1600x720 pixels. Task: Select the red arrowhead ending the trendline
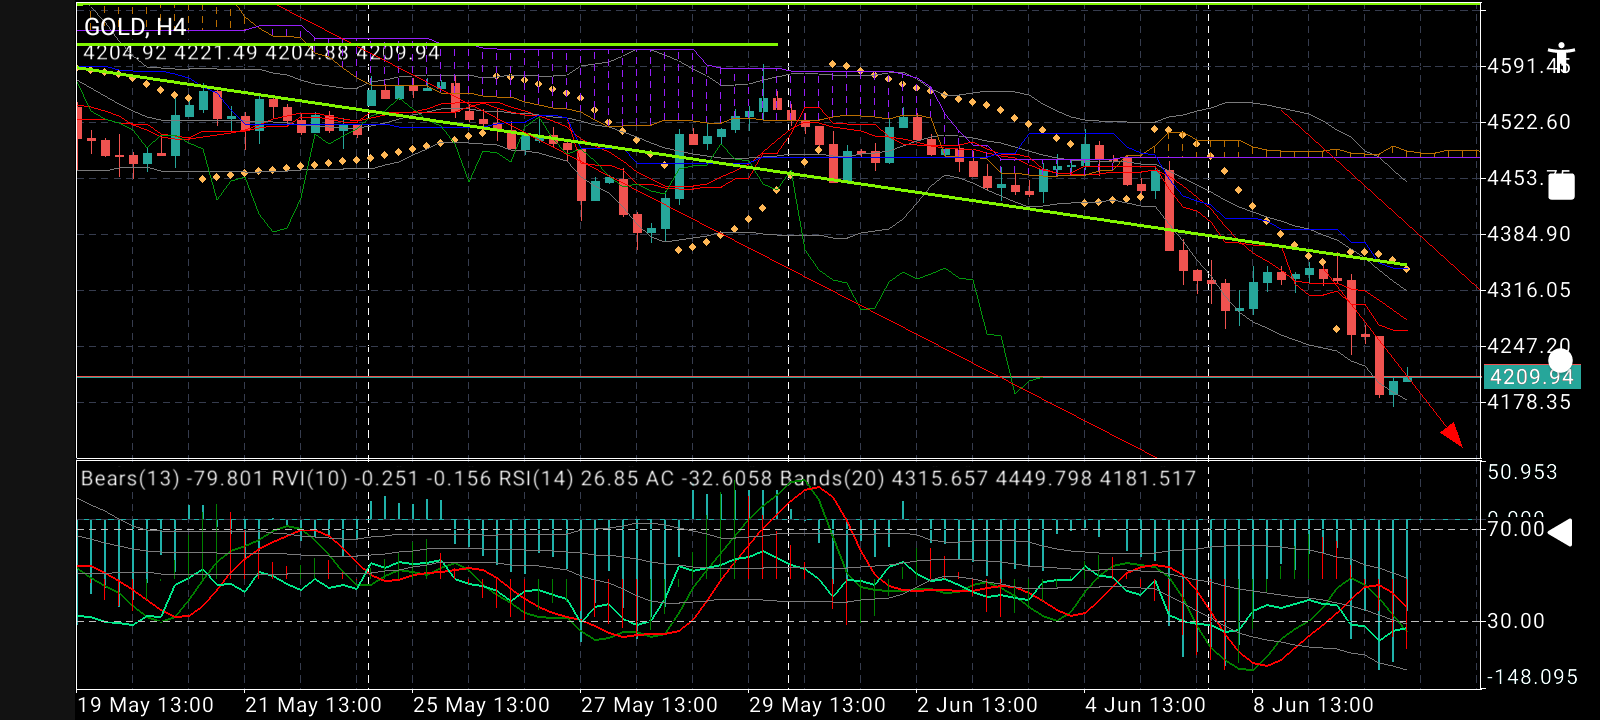click(1451, 433)
